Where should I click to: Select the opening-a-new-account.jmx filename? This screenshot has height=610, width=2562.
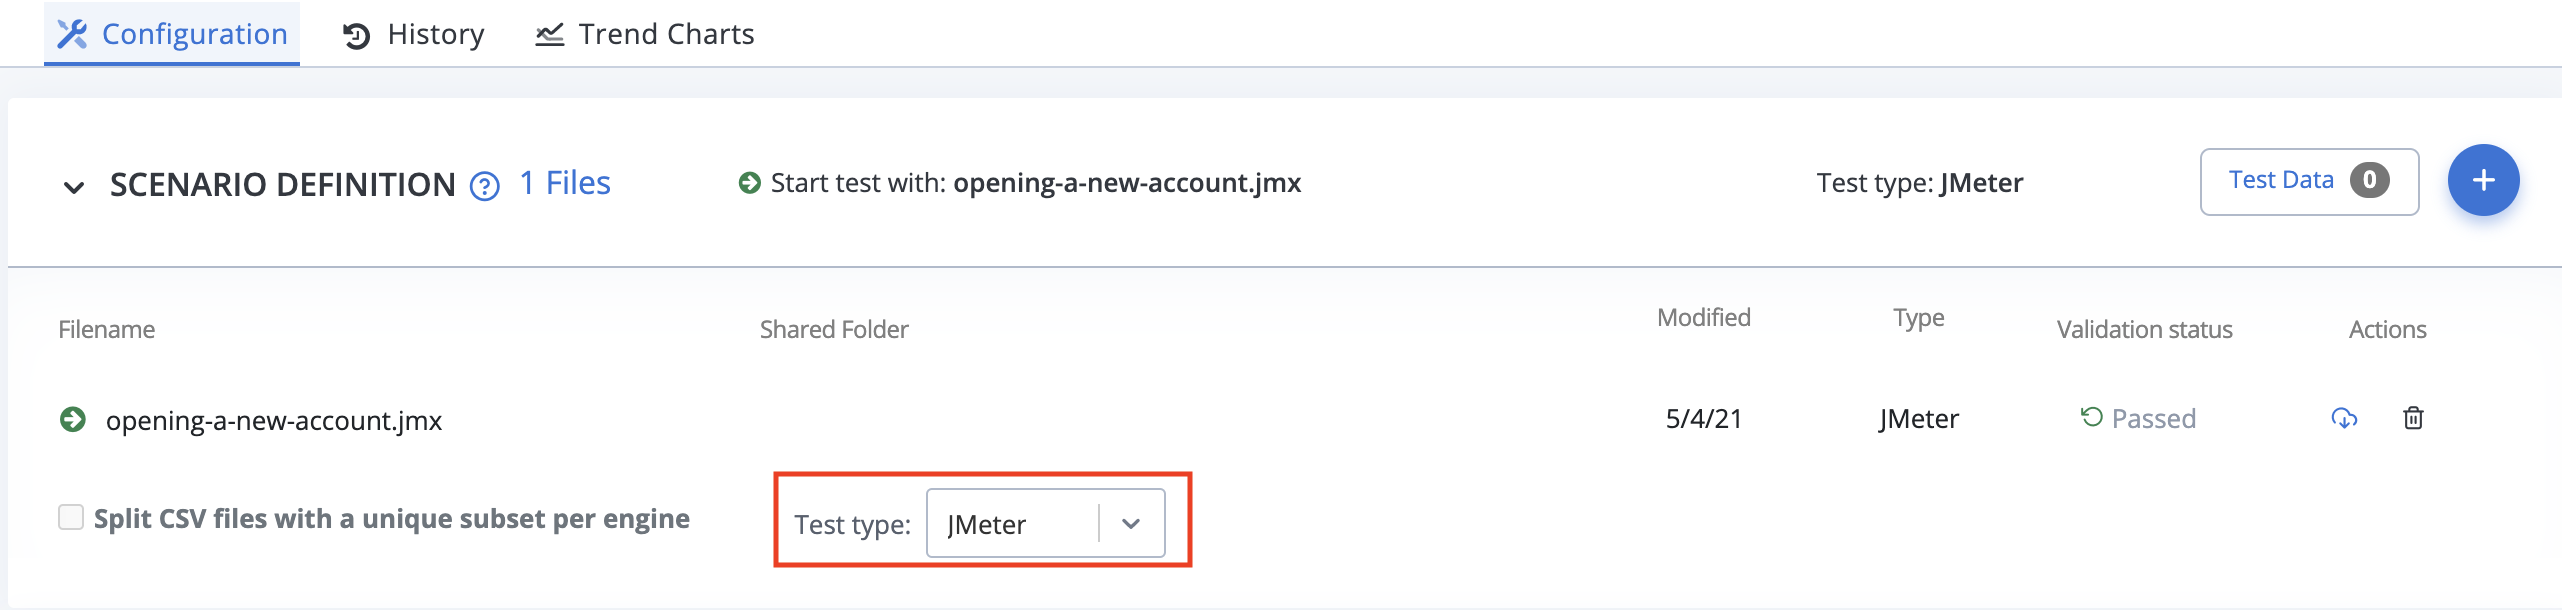(x=274, y=420)
